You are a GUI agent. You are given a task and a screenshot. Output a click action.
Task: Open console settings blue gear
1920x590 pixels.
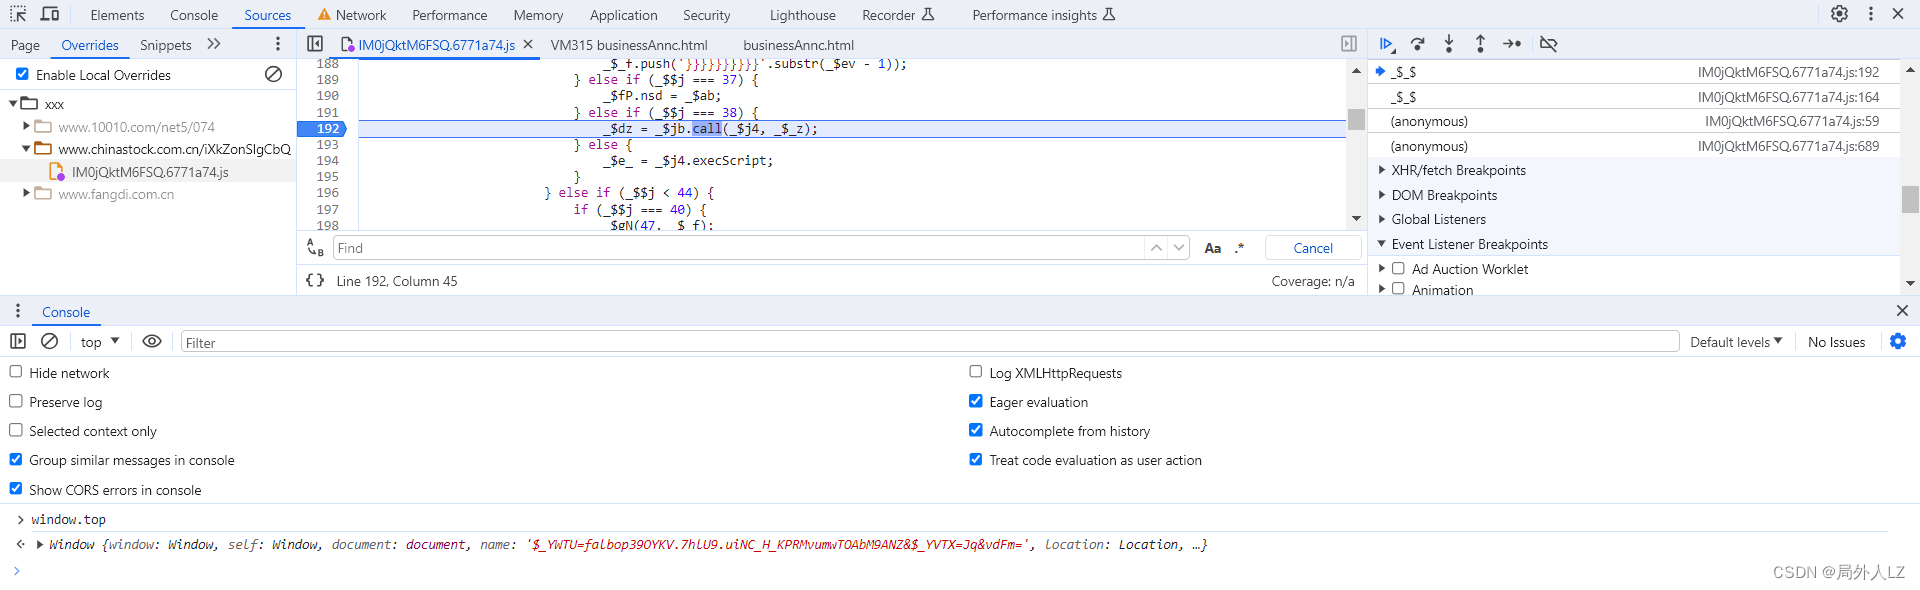1898,342
